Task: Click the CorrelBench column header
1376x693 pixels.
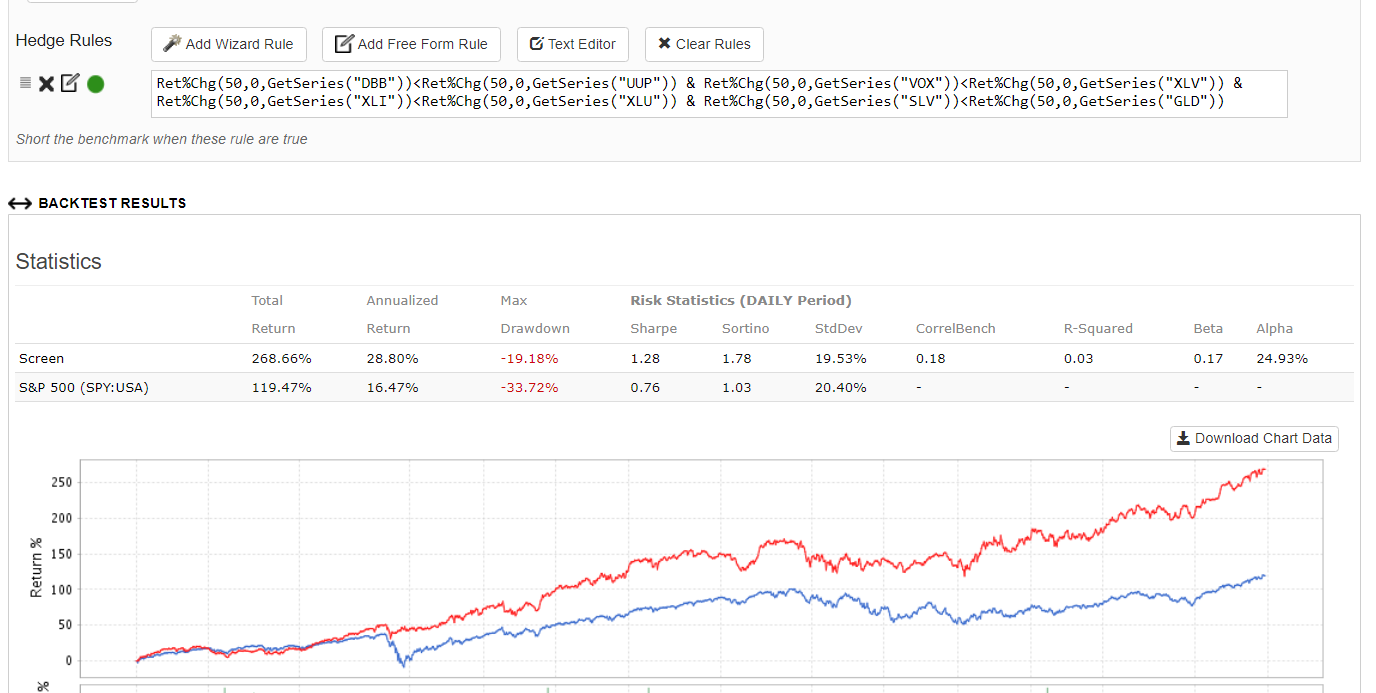Action: tap(955, 328)
